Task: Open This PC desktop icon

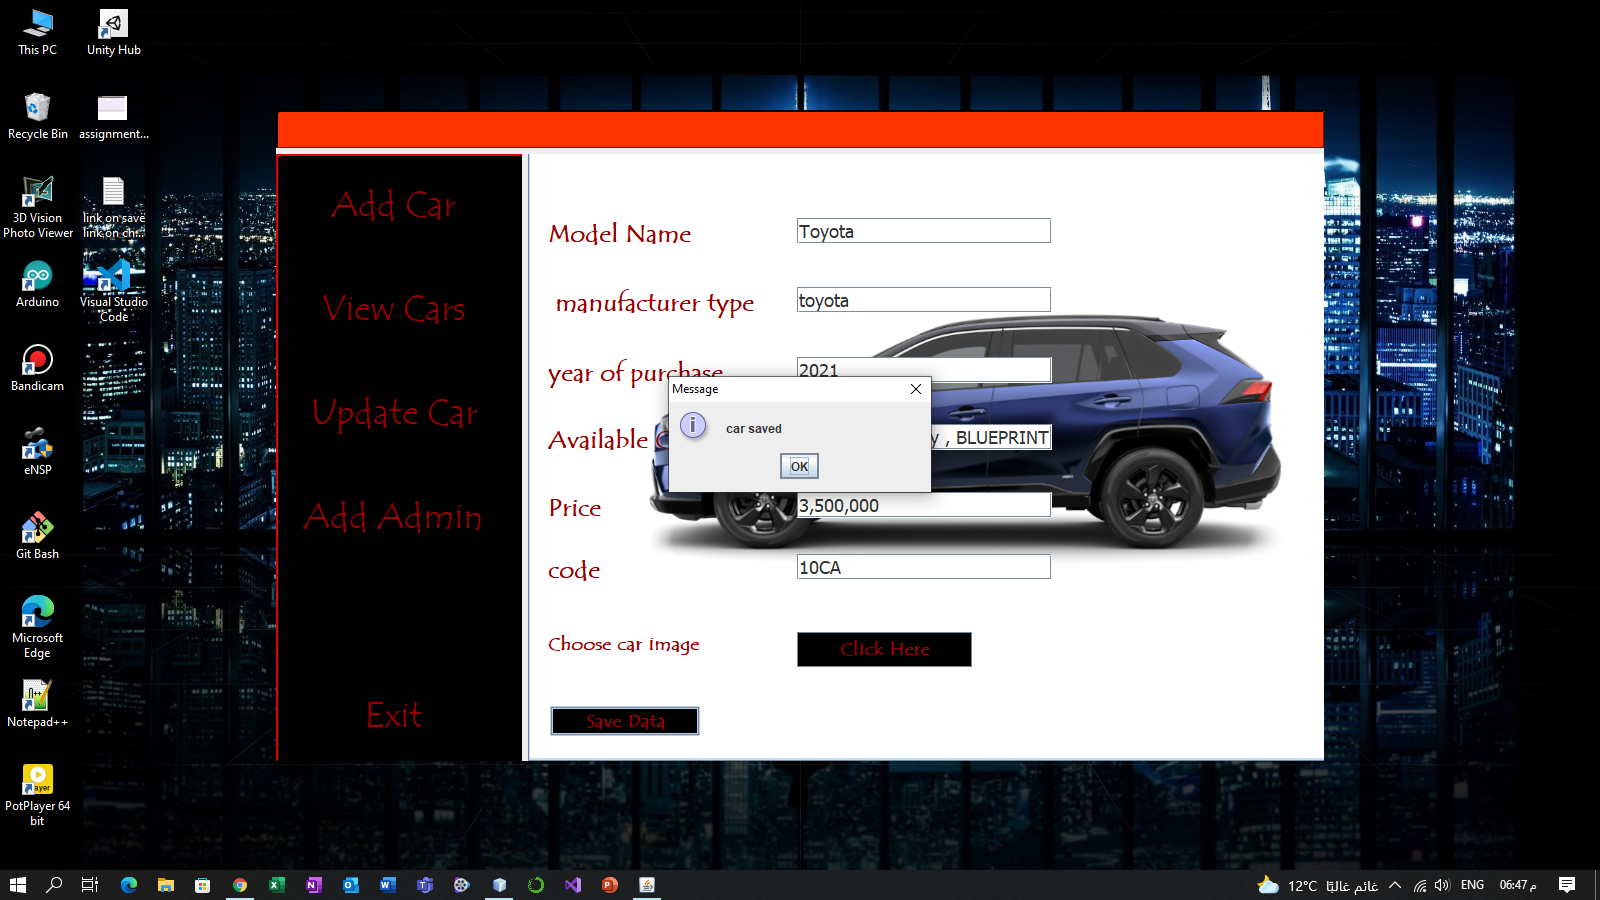Action: (x=38, y=32)
